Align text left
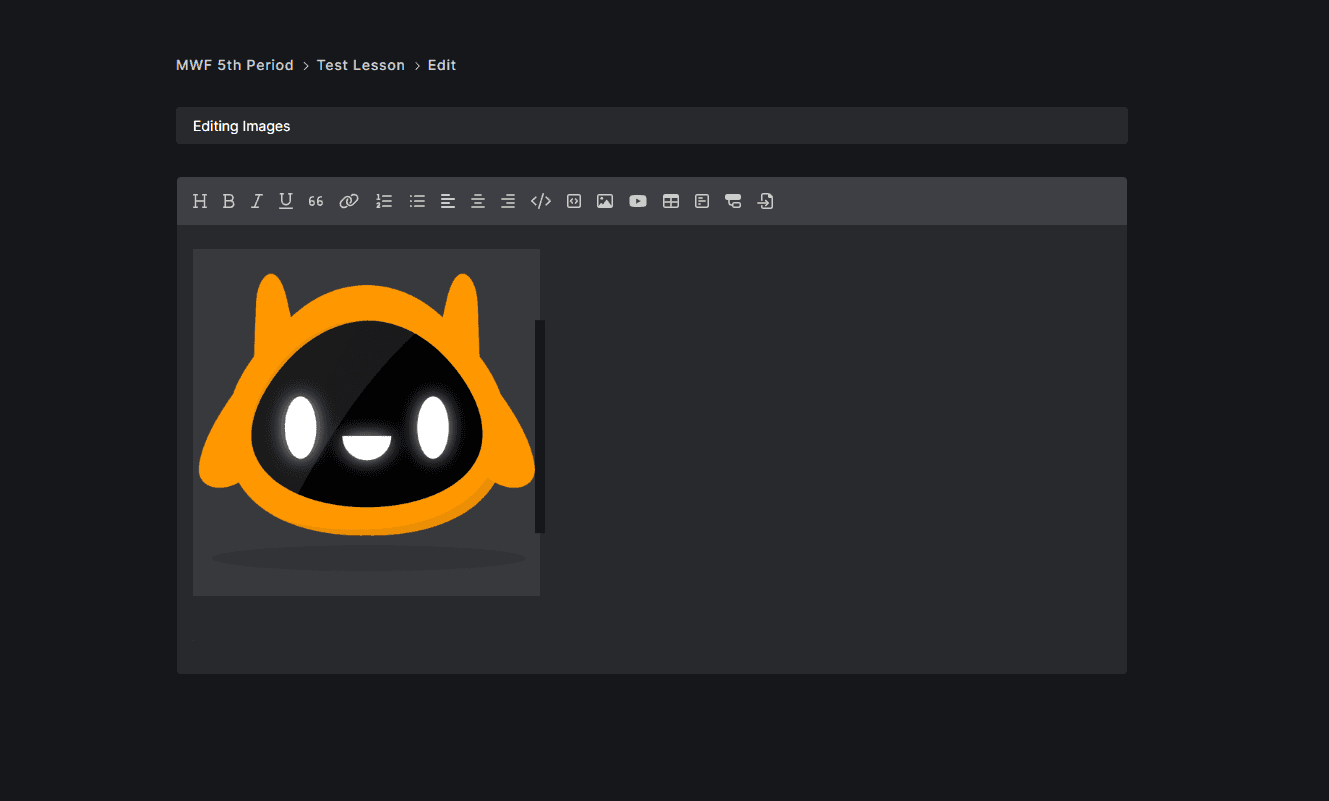This screenshot has width=1329, height=801. click(x=448, y=201)
